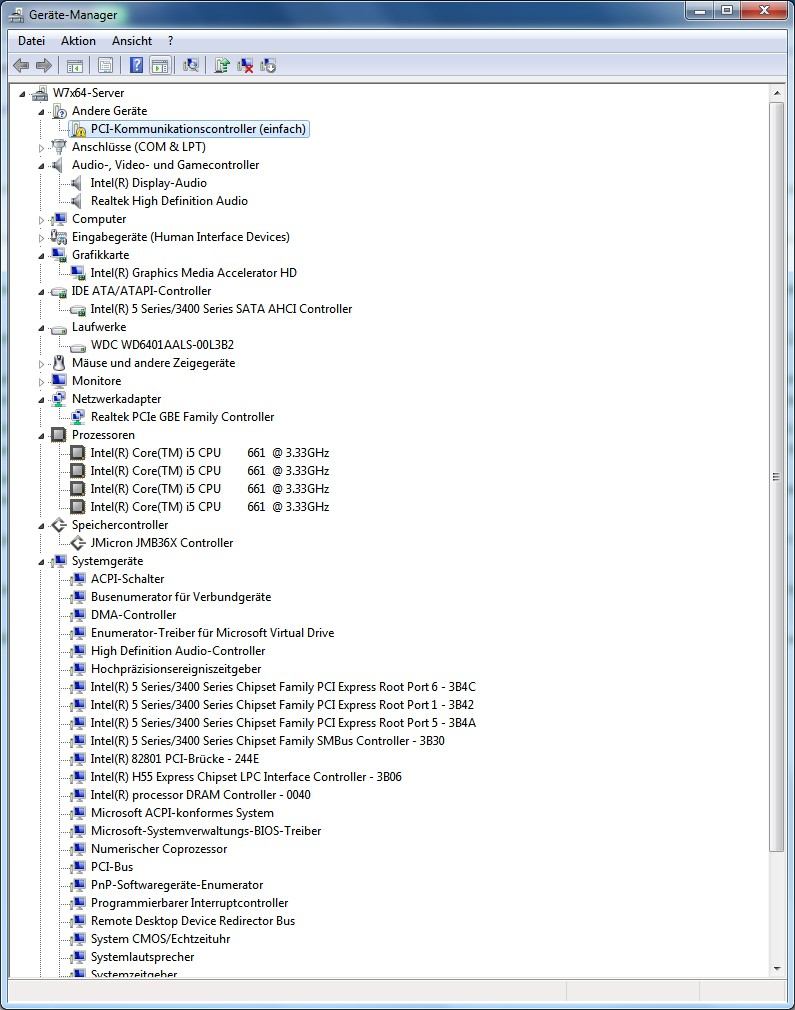Select WDC WD6401AALS-00L3B2 drive
Viewport: 795px width, 1010px height.
pos(162,345)
